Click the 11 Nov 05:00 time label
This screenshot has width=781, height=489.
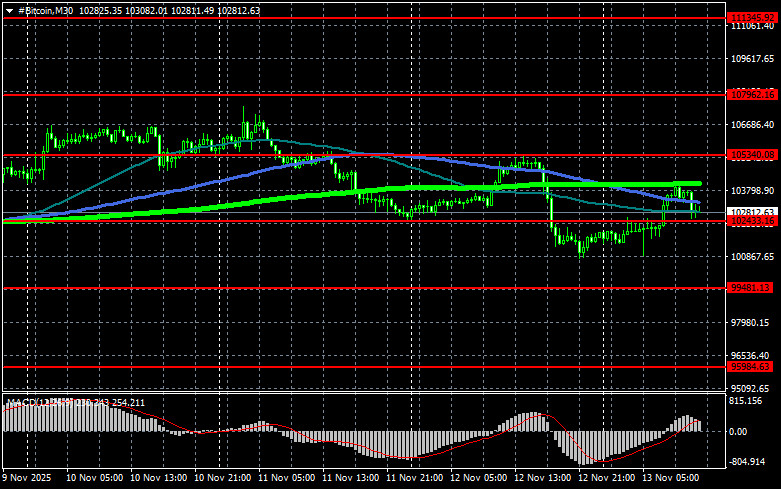[286, 478]
